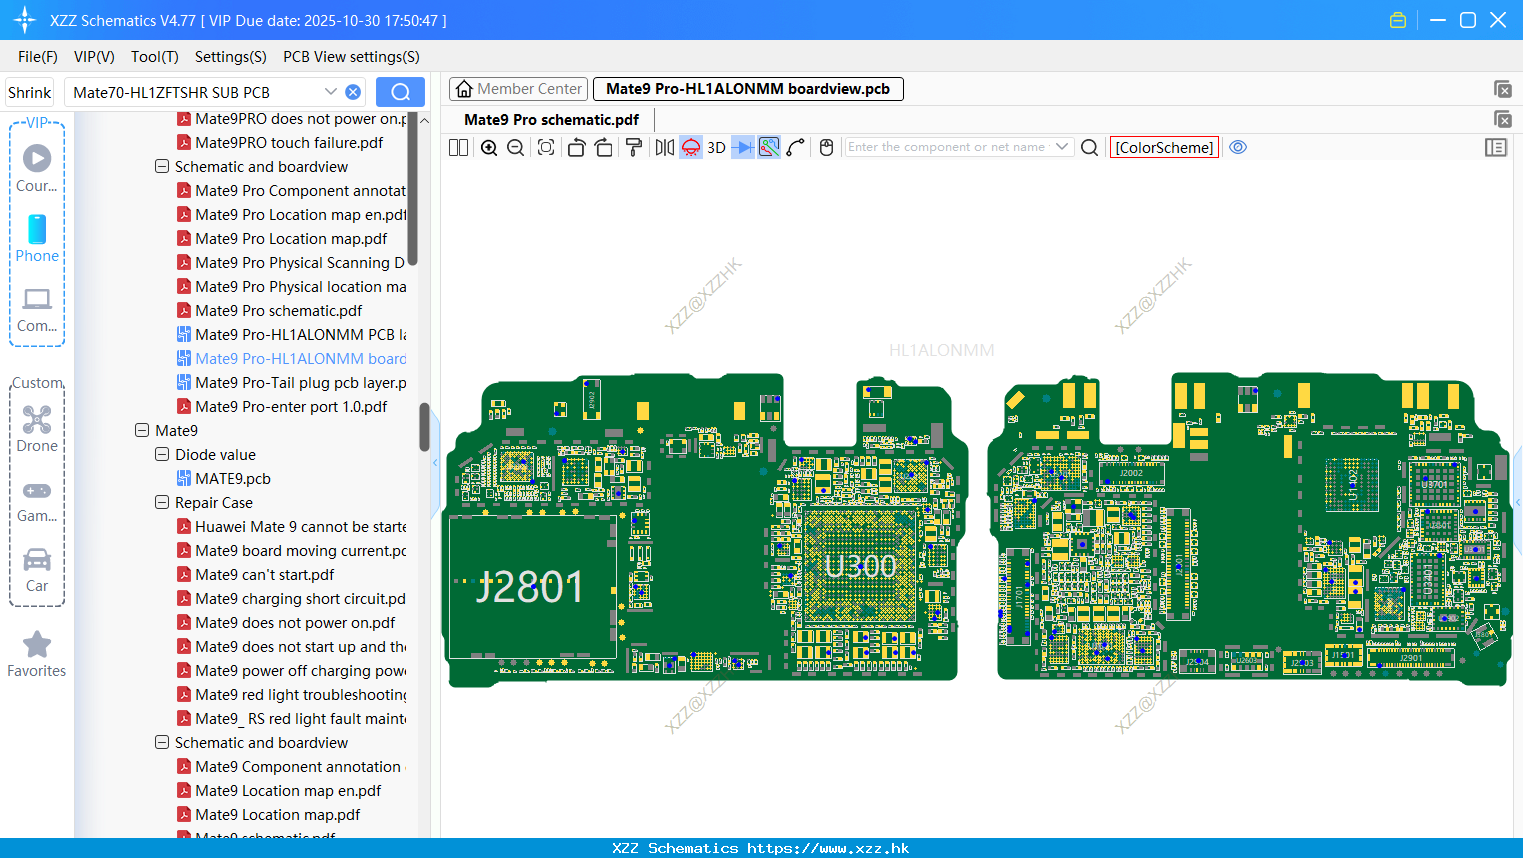
Task: Collapse lower Schematic and boardview folder
Action: click(x=162, y=743)
